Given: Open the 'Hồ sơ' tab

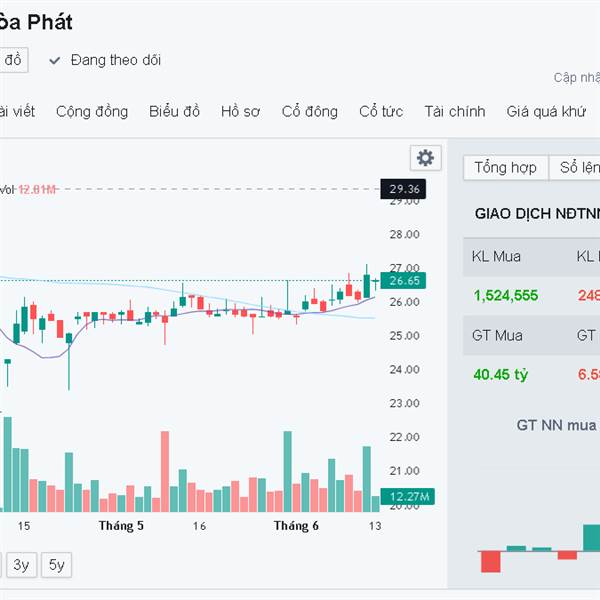Looking at the screenshot, I should point(240,111).
